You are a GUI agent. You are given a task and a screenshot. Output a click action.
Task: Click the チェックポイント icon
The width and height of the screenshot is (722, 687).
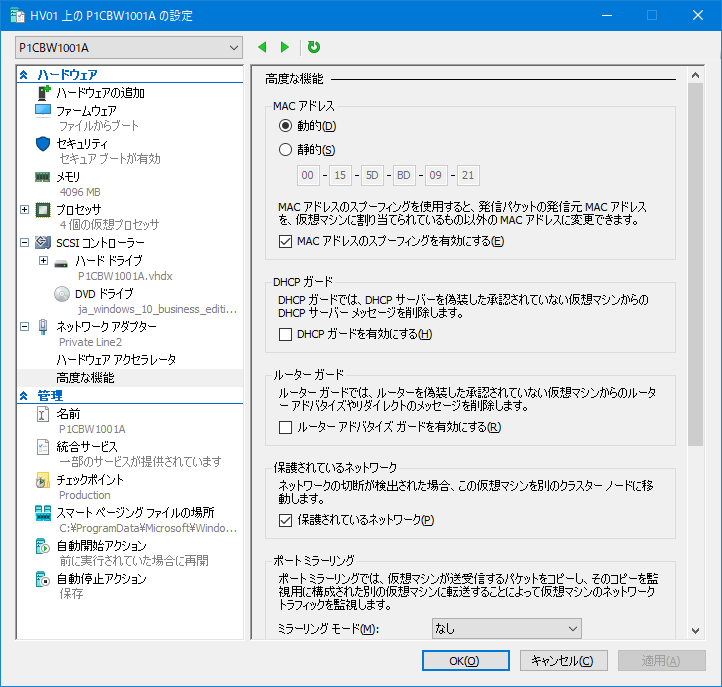click(43, 480)
